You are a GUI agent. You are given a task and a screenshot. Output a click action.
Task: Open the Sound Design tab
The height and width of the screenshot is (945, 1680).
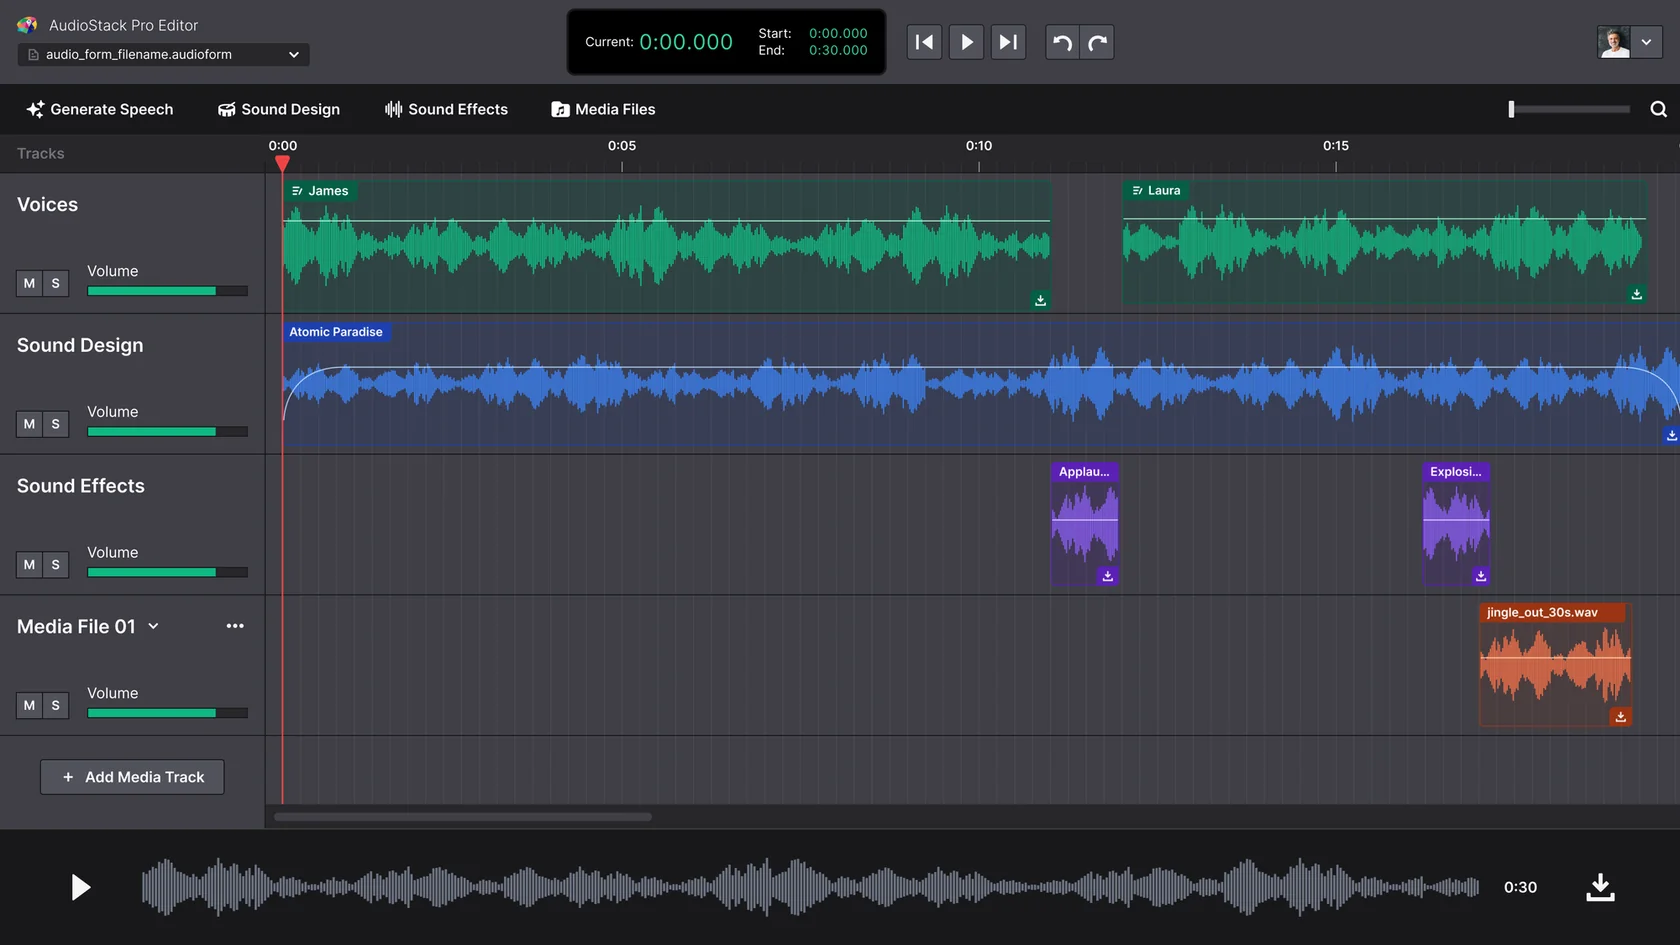[x=279, y=109]
